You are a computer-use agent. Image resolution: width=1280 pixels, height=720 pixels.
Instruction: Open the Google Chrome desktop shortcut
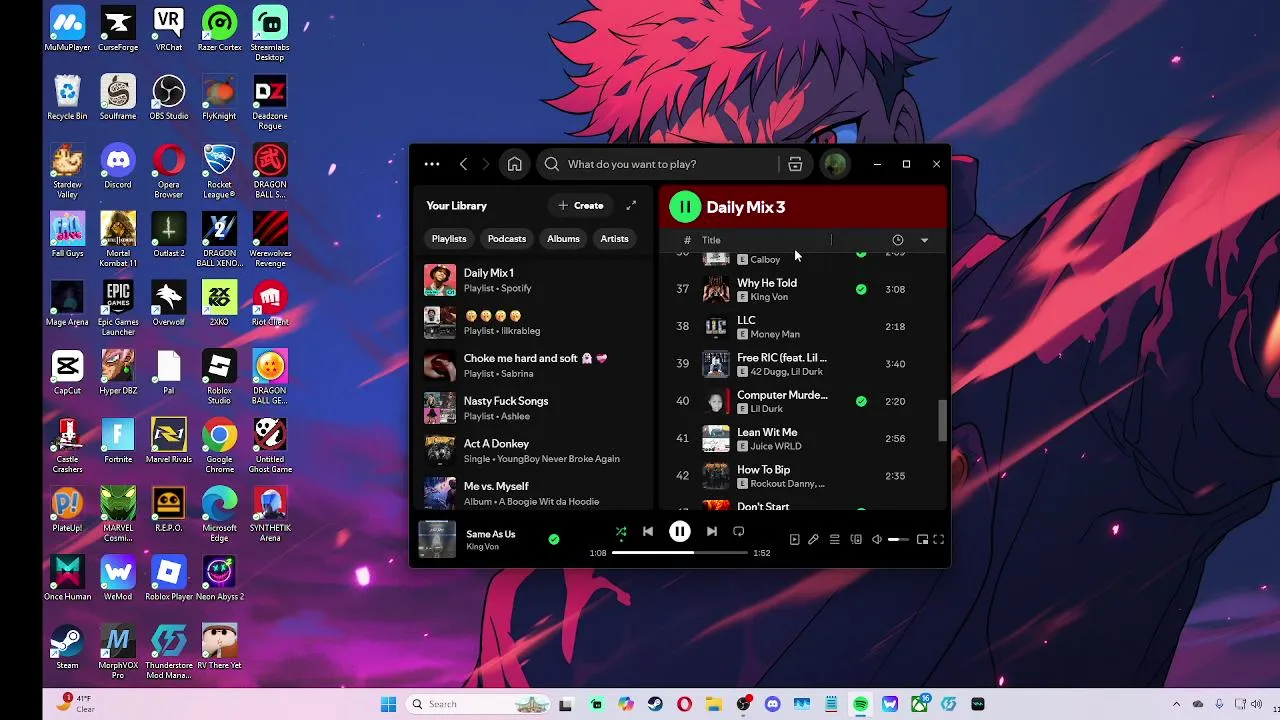(219, 441)
